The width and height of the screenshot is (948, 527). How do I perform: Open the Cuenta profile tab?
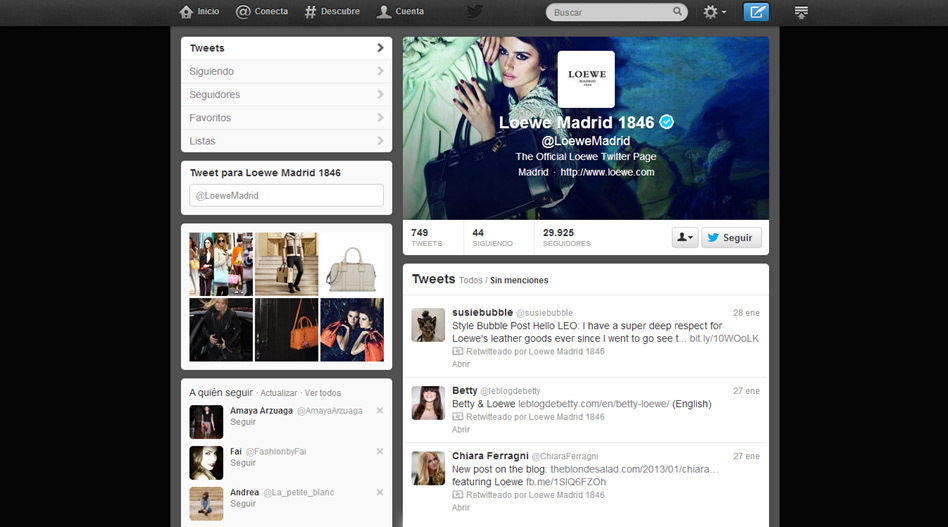pos(400,11)
